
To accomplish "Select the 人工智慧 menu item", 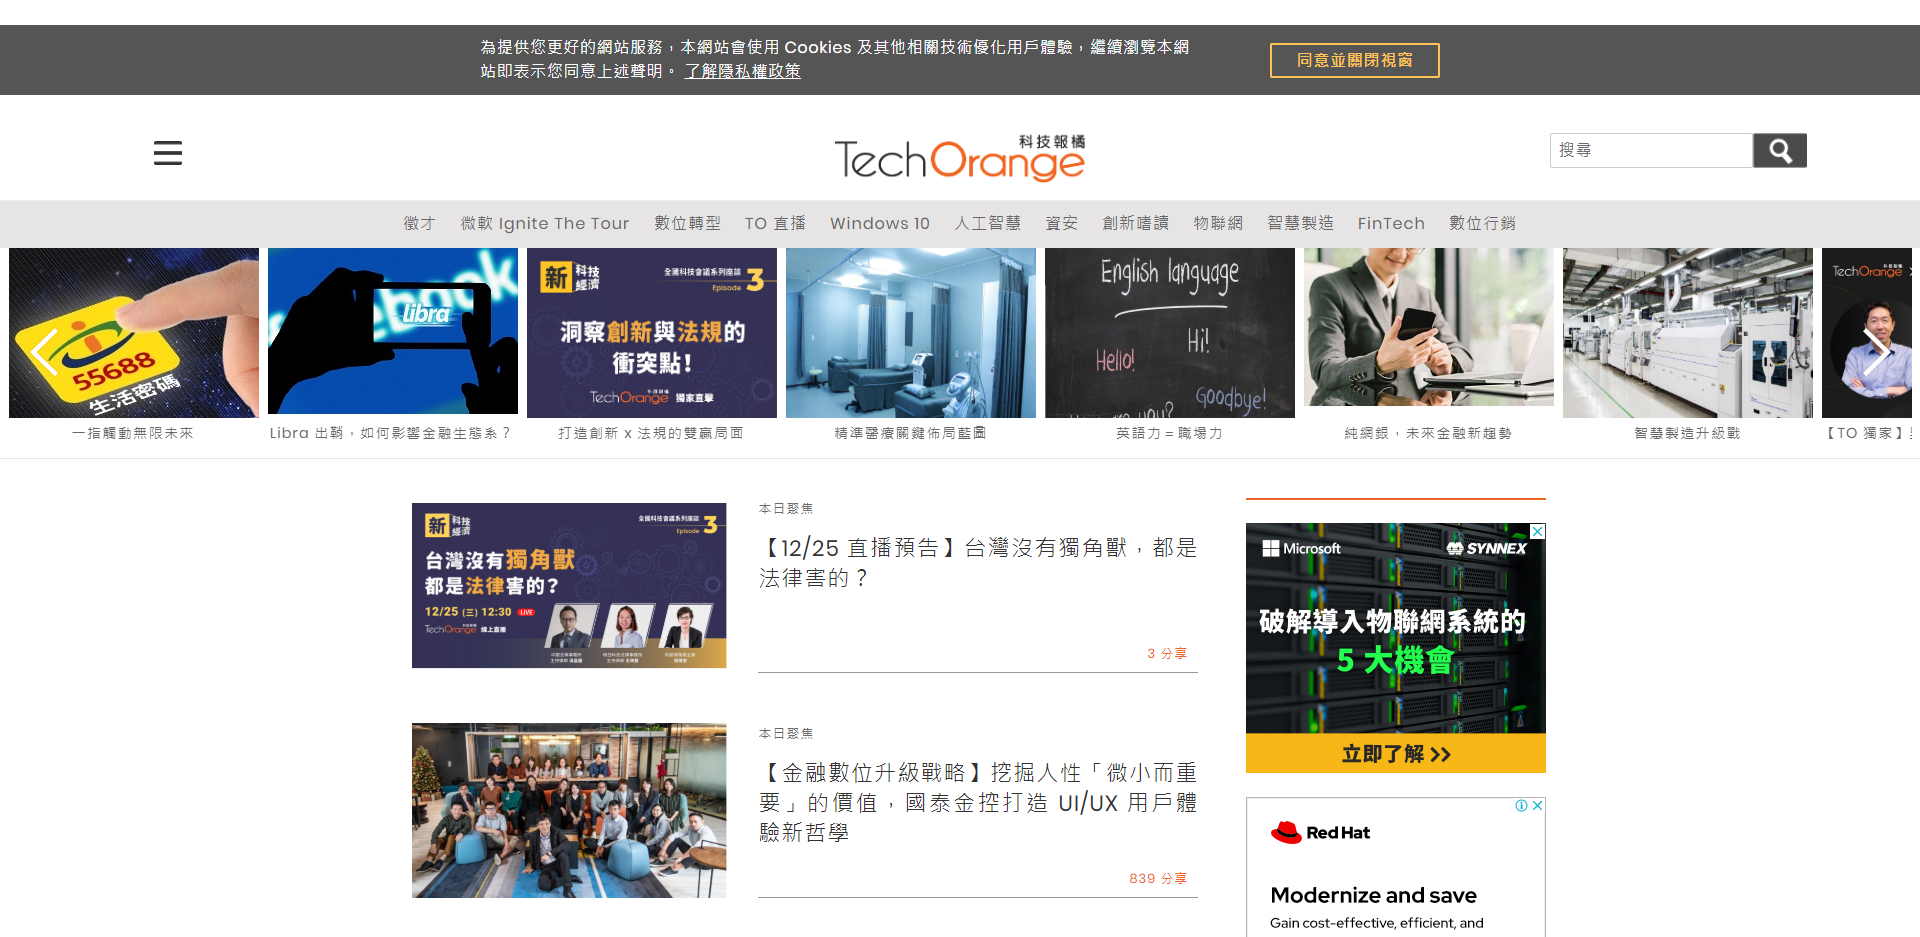I will point(987,223).
